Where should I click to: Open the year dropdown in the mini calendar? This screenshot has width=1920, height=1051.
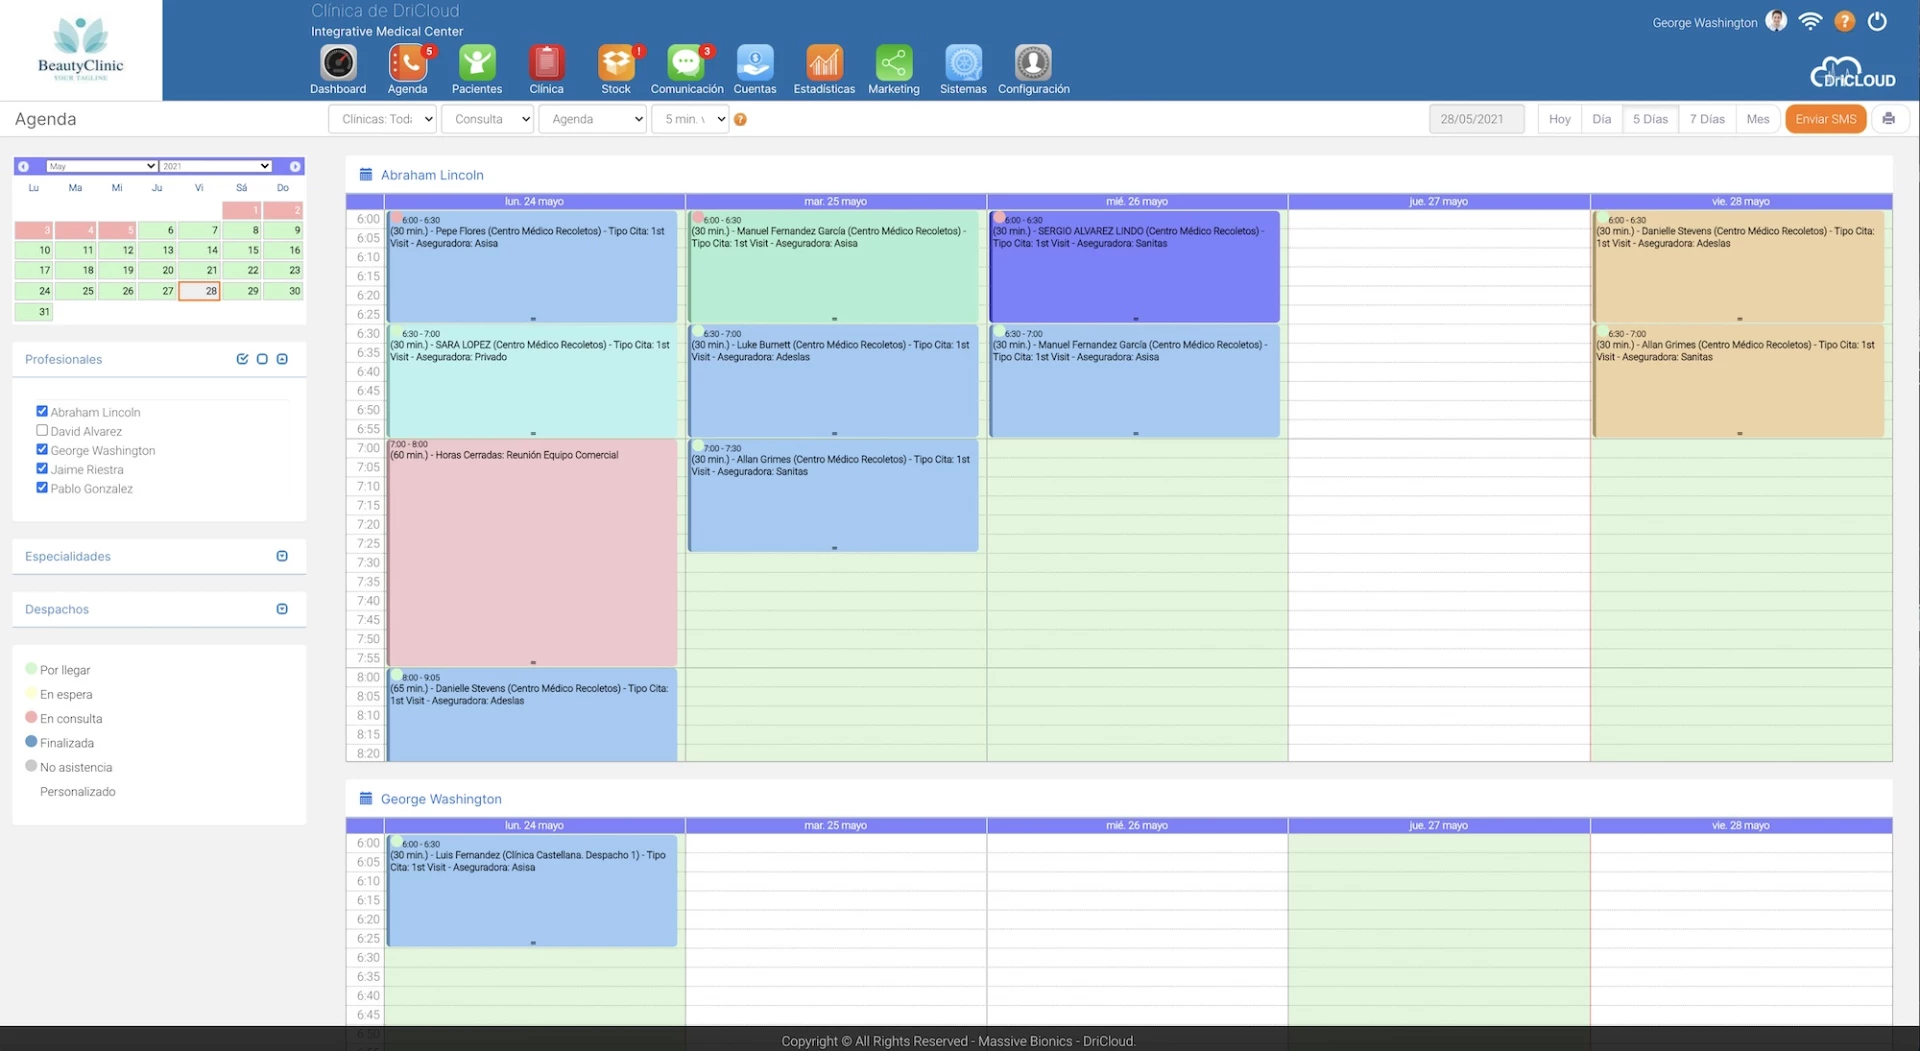tap(215, 165)
